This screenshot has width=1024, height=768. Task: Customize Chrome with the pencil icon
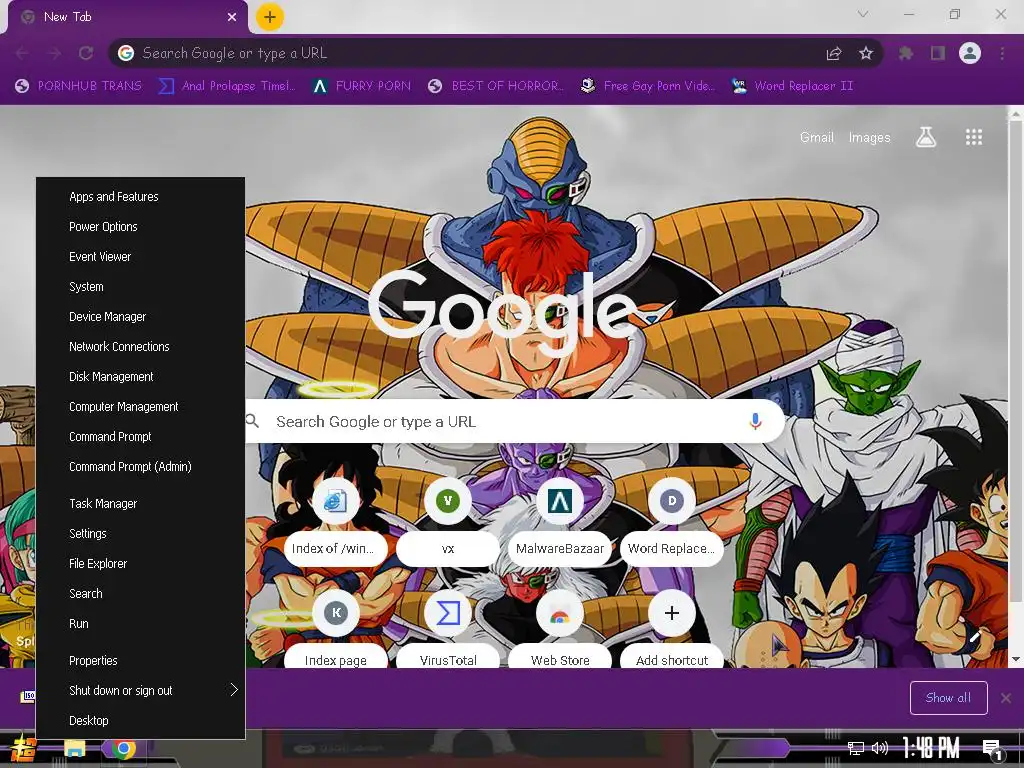point(975,635)
